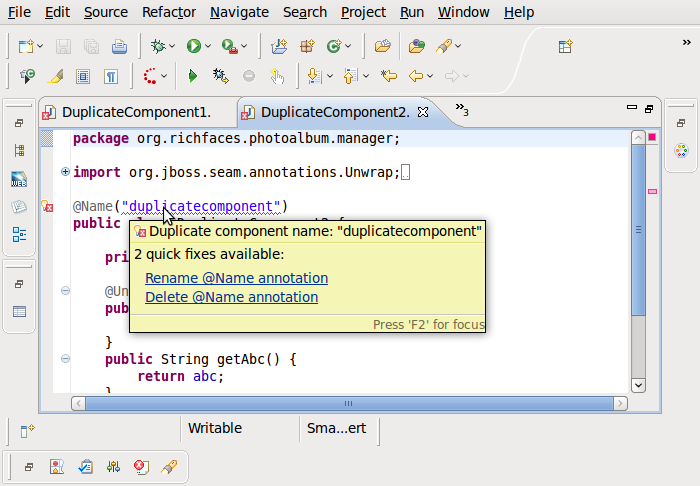700x486 pixels.
Task: Click the Print icon in the toolbar
Action: pyautogui.click(x=119, y=46)
